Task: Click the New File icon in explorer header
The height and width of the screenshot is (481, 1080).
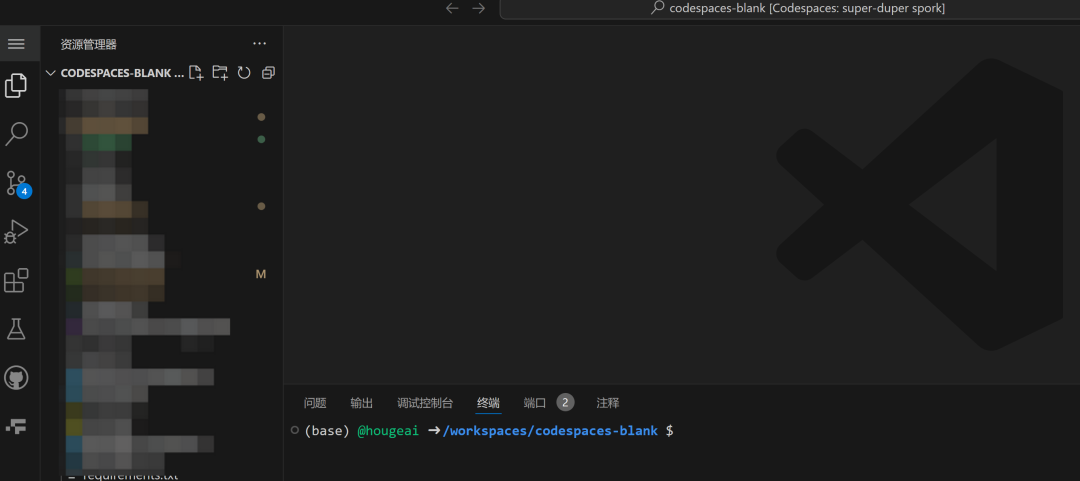Action: click(196, 72)
